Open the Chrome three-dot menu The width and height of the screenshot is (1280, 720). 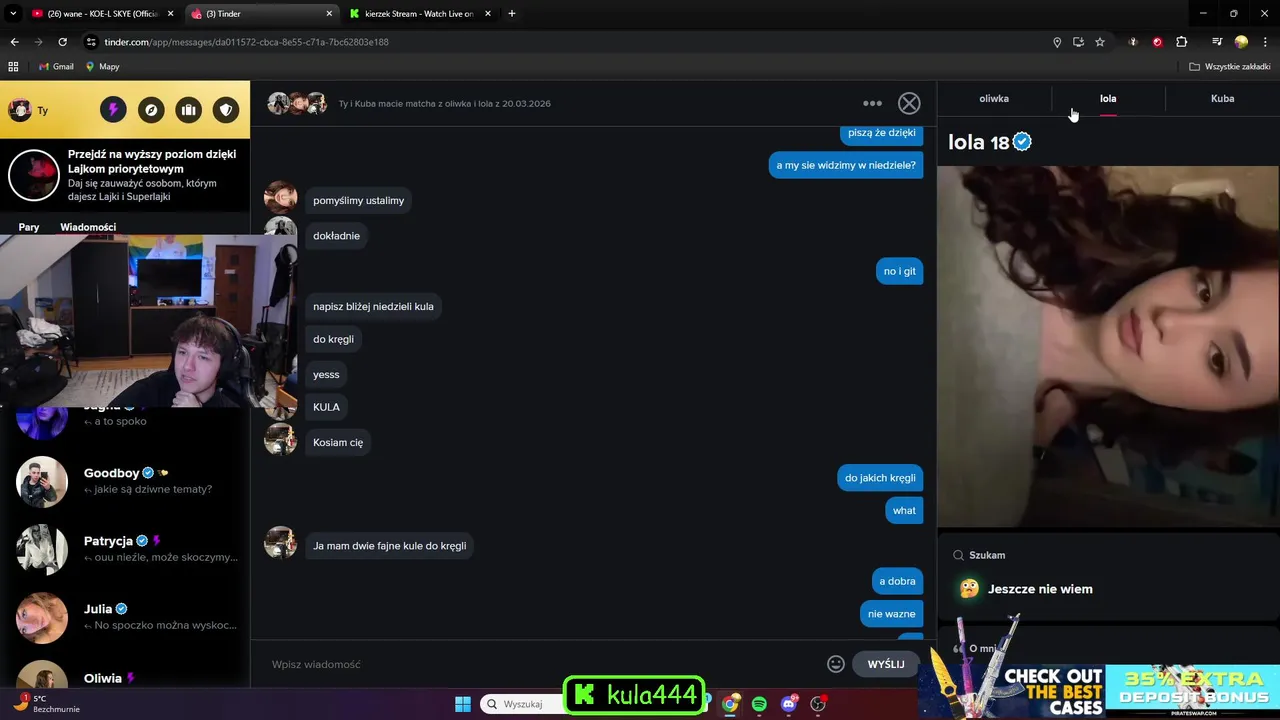[x=1264, y=42]
